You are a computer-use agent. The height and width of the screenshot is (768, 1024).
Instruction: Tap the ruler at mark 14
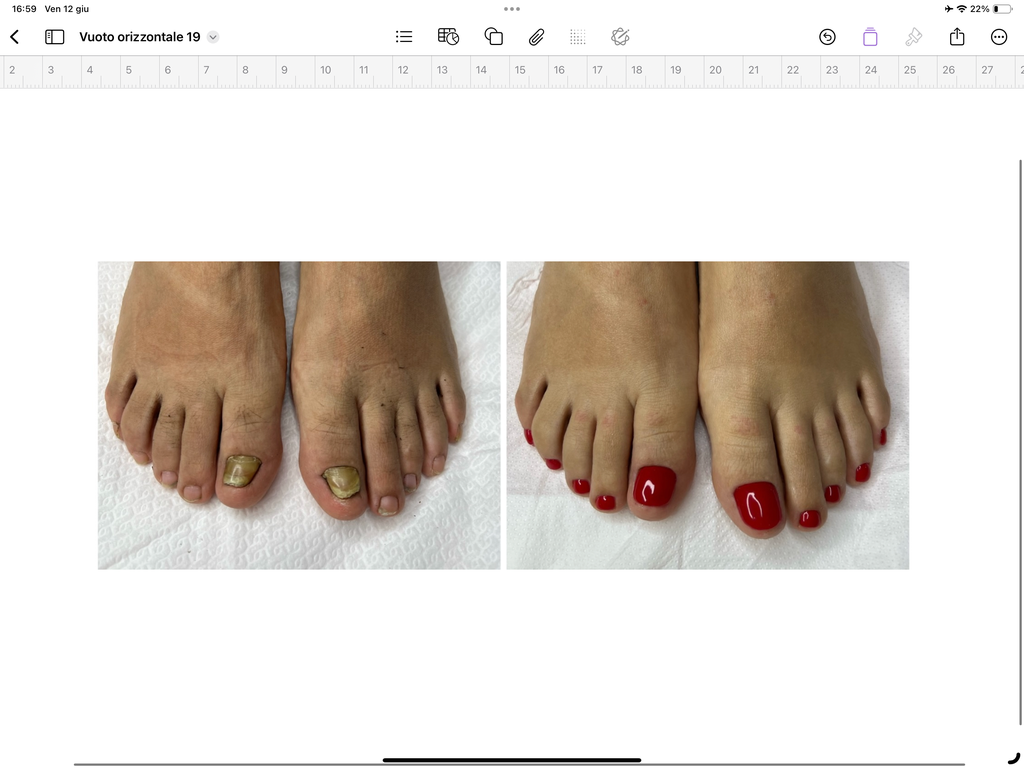pos(481,70)
